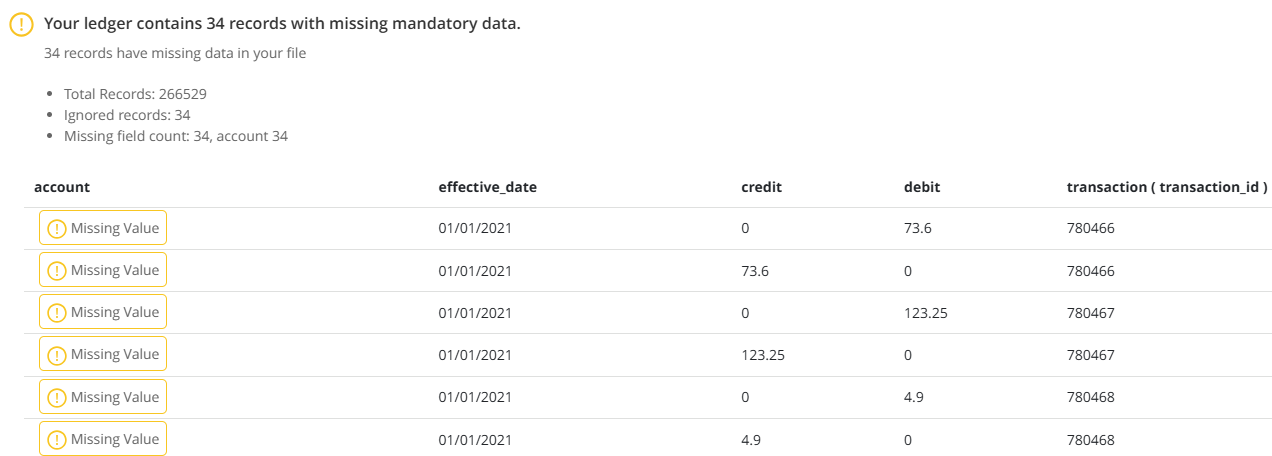The width and height of the screenshot is (1272, 456).
Task: Select the 4.9 debit cell
Action: [913, 397]
